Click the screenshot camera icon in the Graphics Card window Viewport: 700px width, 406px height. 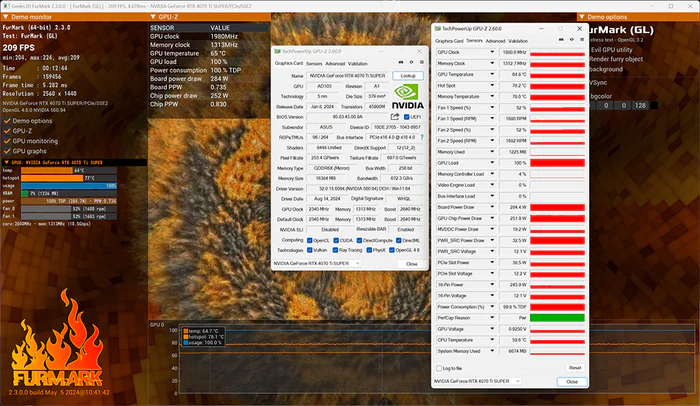point(401,63)
